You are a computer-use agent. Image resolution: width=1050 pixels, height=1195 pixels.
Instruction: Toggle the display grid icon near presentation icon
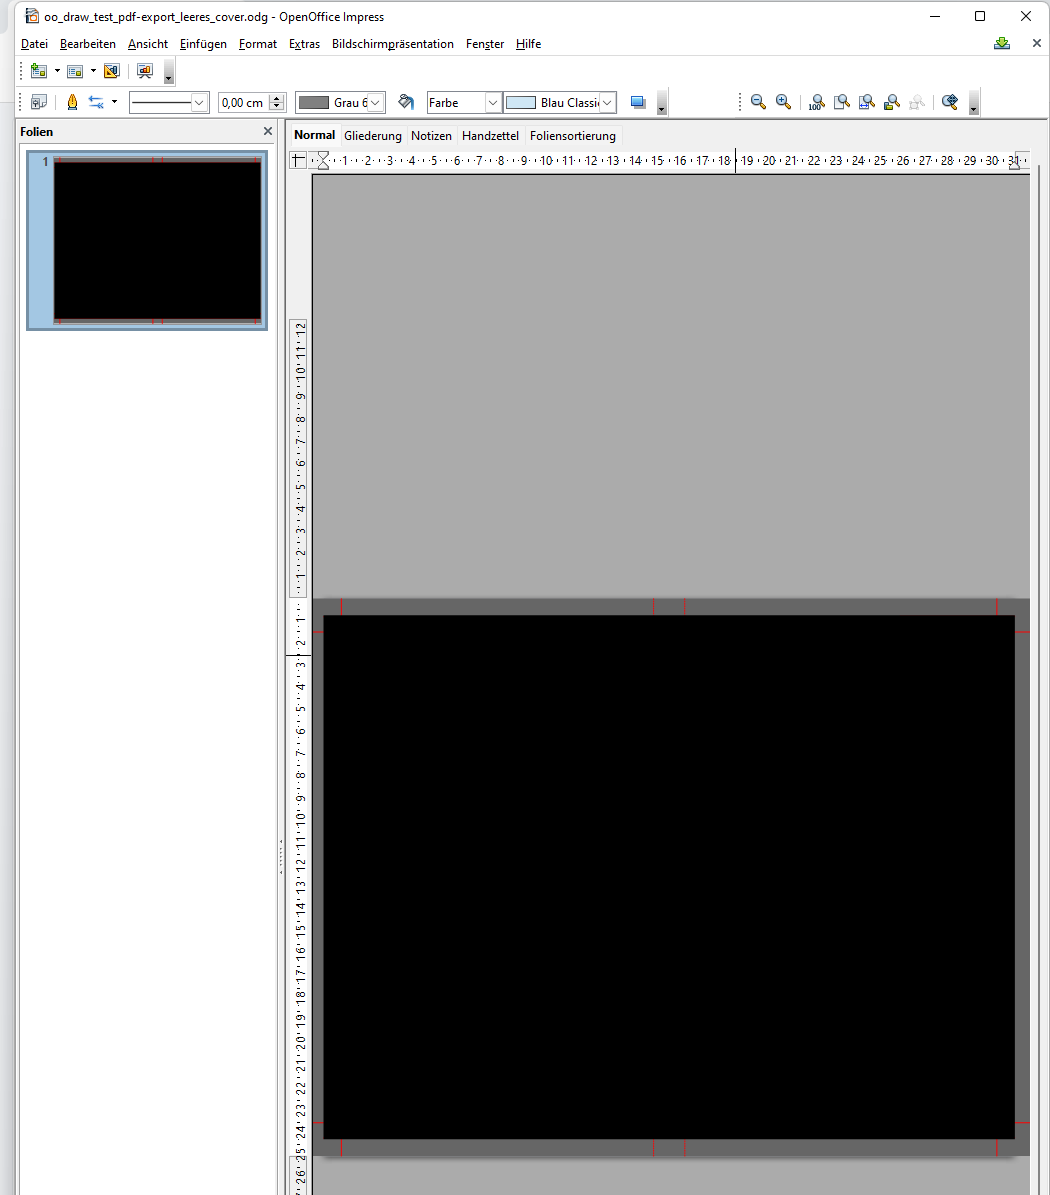tap(111, 71)
